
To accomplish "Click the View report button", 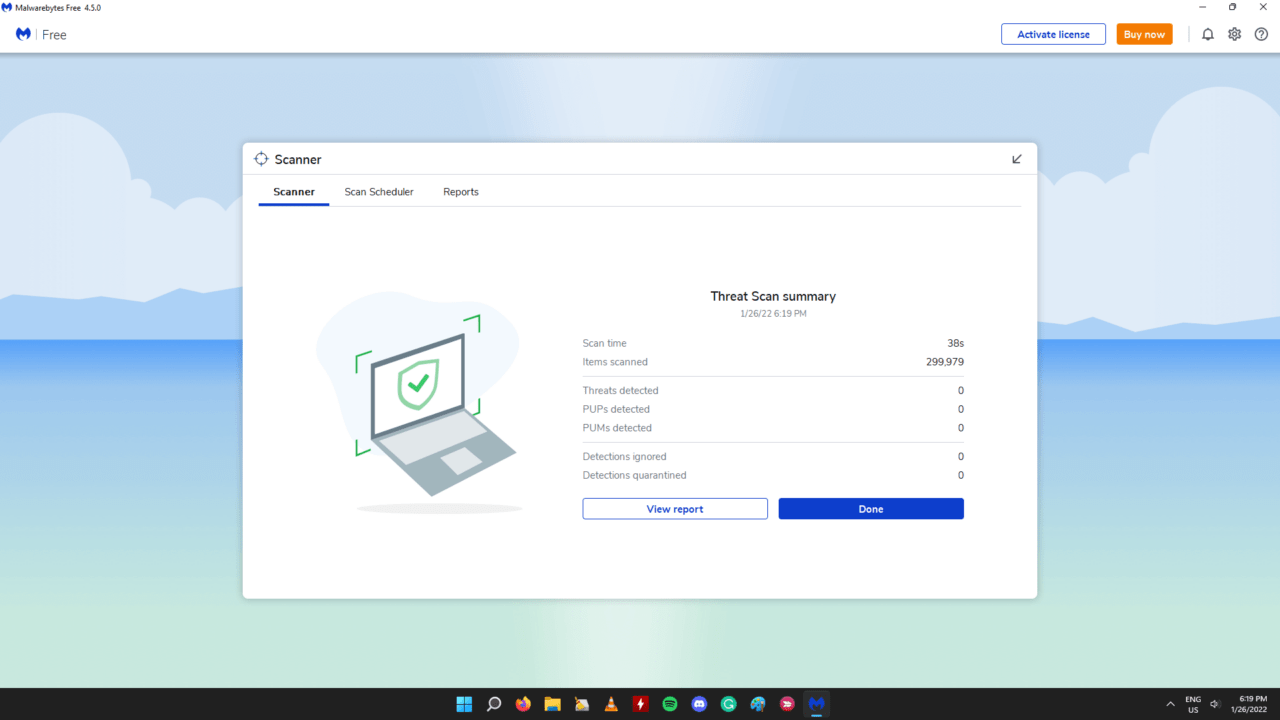I will point(675,509).
